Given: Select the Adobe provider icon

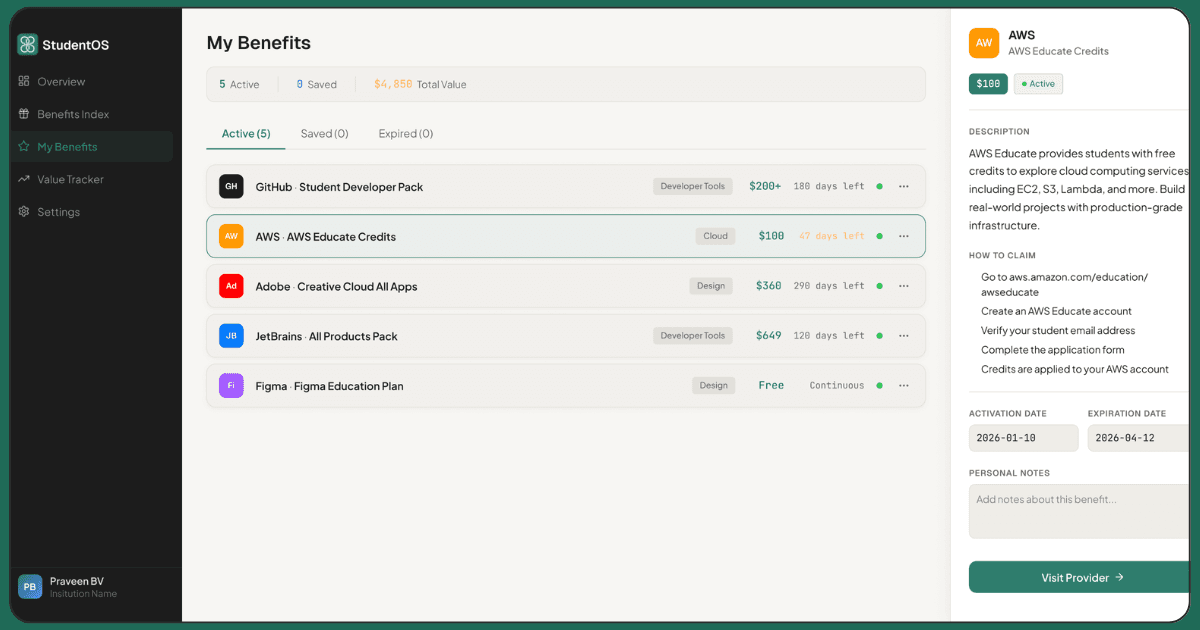Looking at the screenshot, I should [x=231, y=285].
